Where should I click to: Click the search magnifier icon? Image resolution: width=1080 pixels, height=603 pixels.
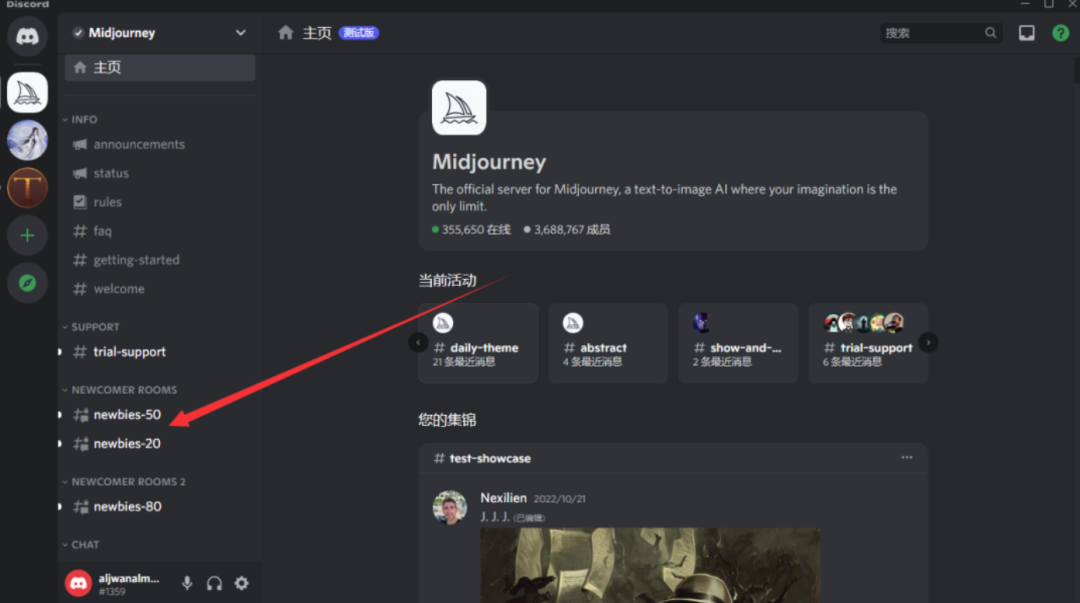(990, 32)
